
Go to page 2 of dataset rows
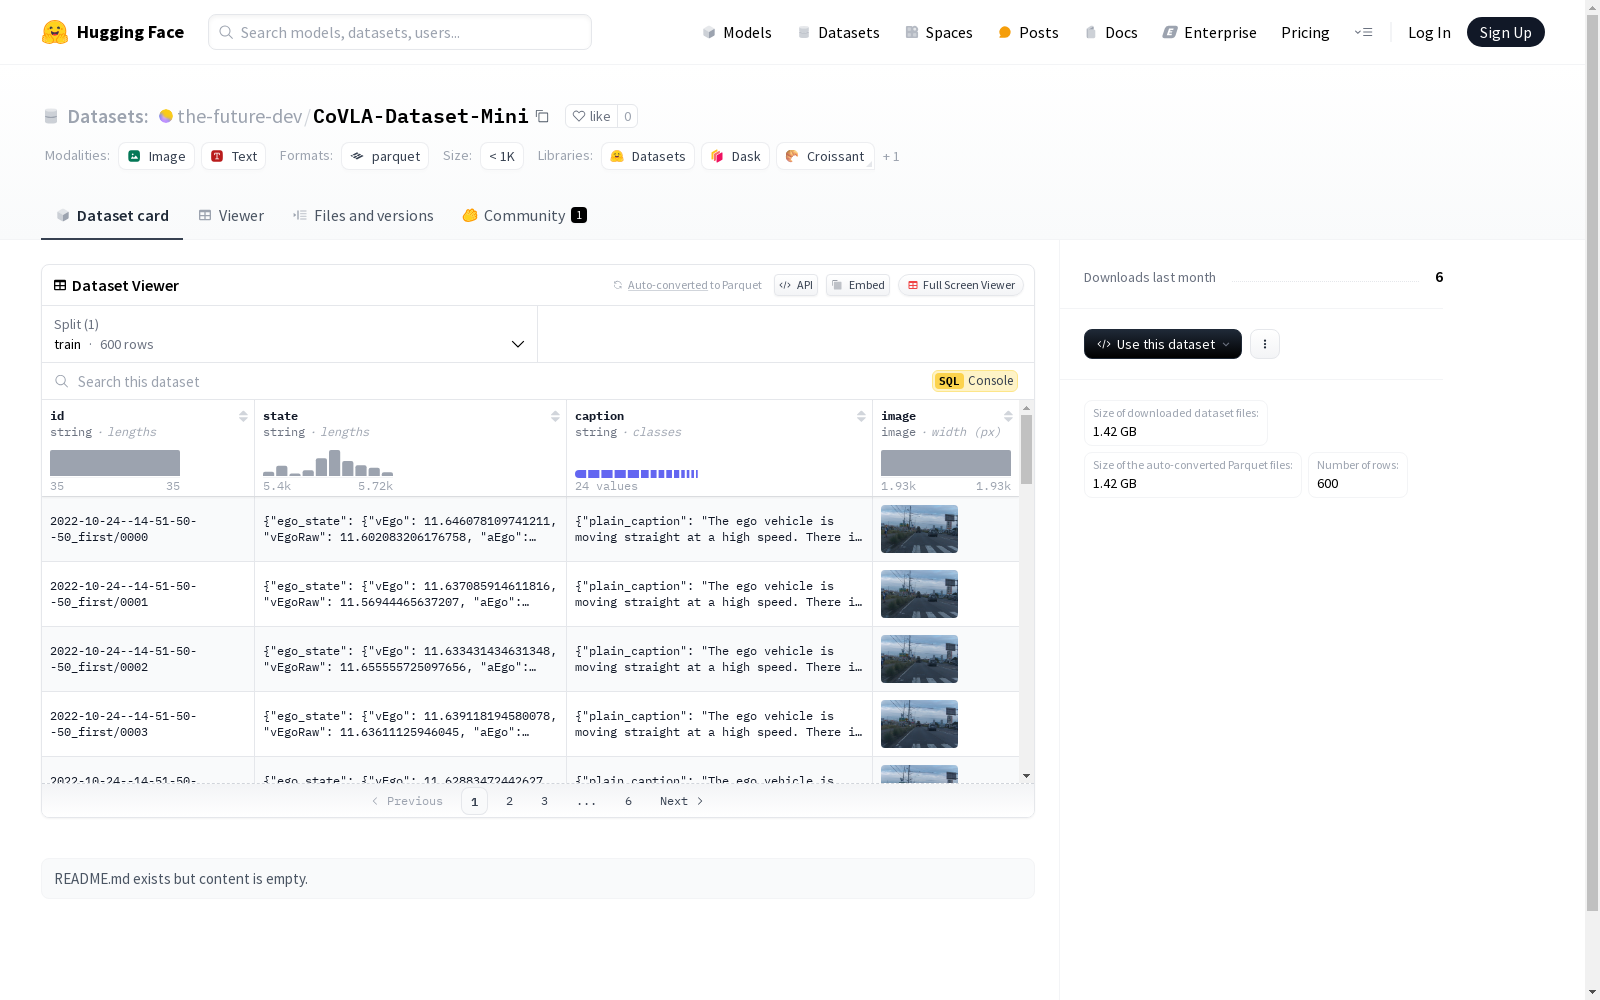(510, 801)
